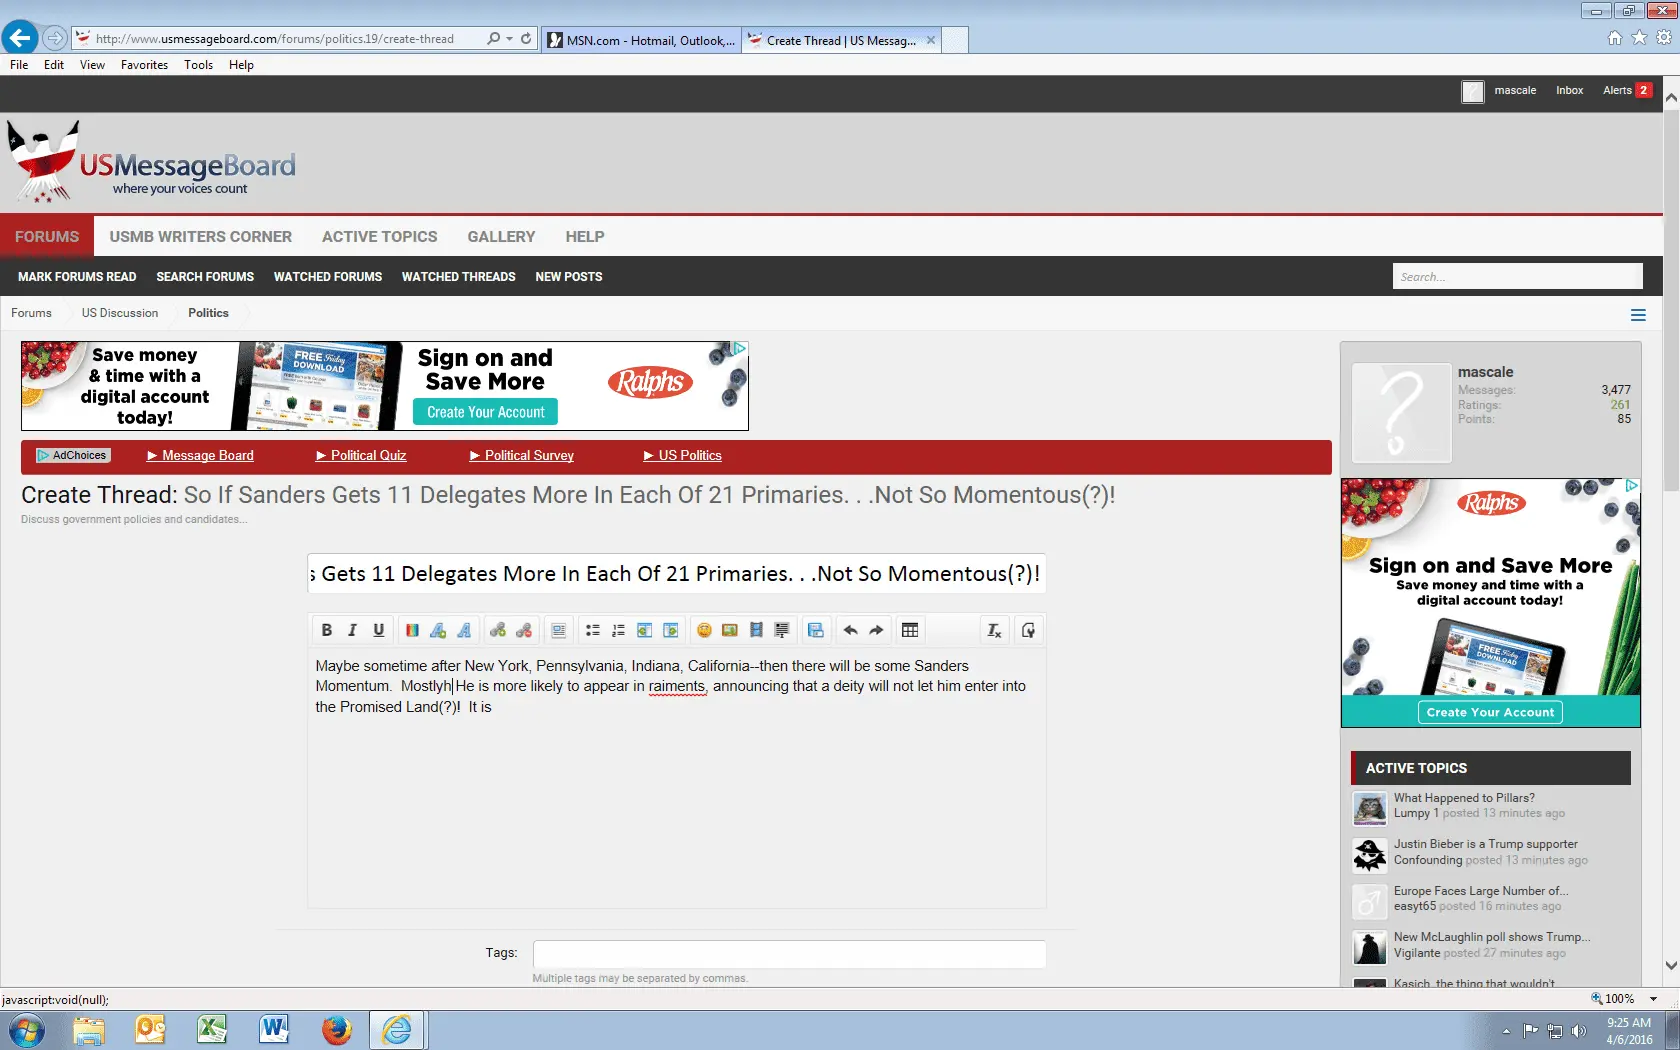Click the MARK FORUMS READ link

[77, 277]
